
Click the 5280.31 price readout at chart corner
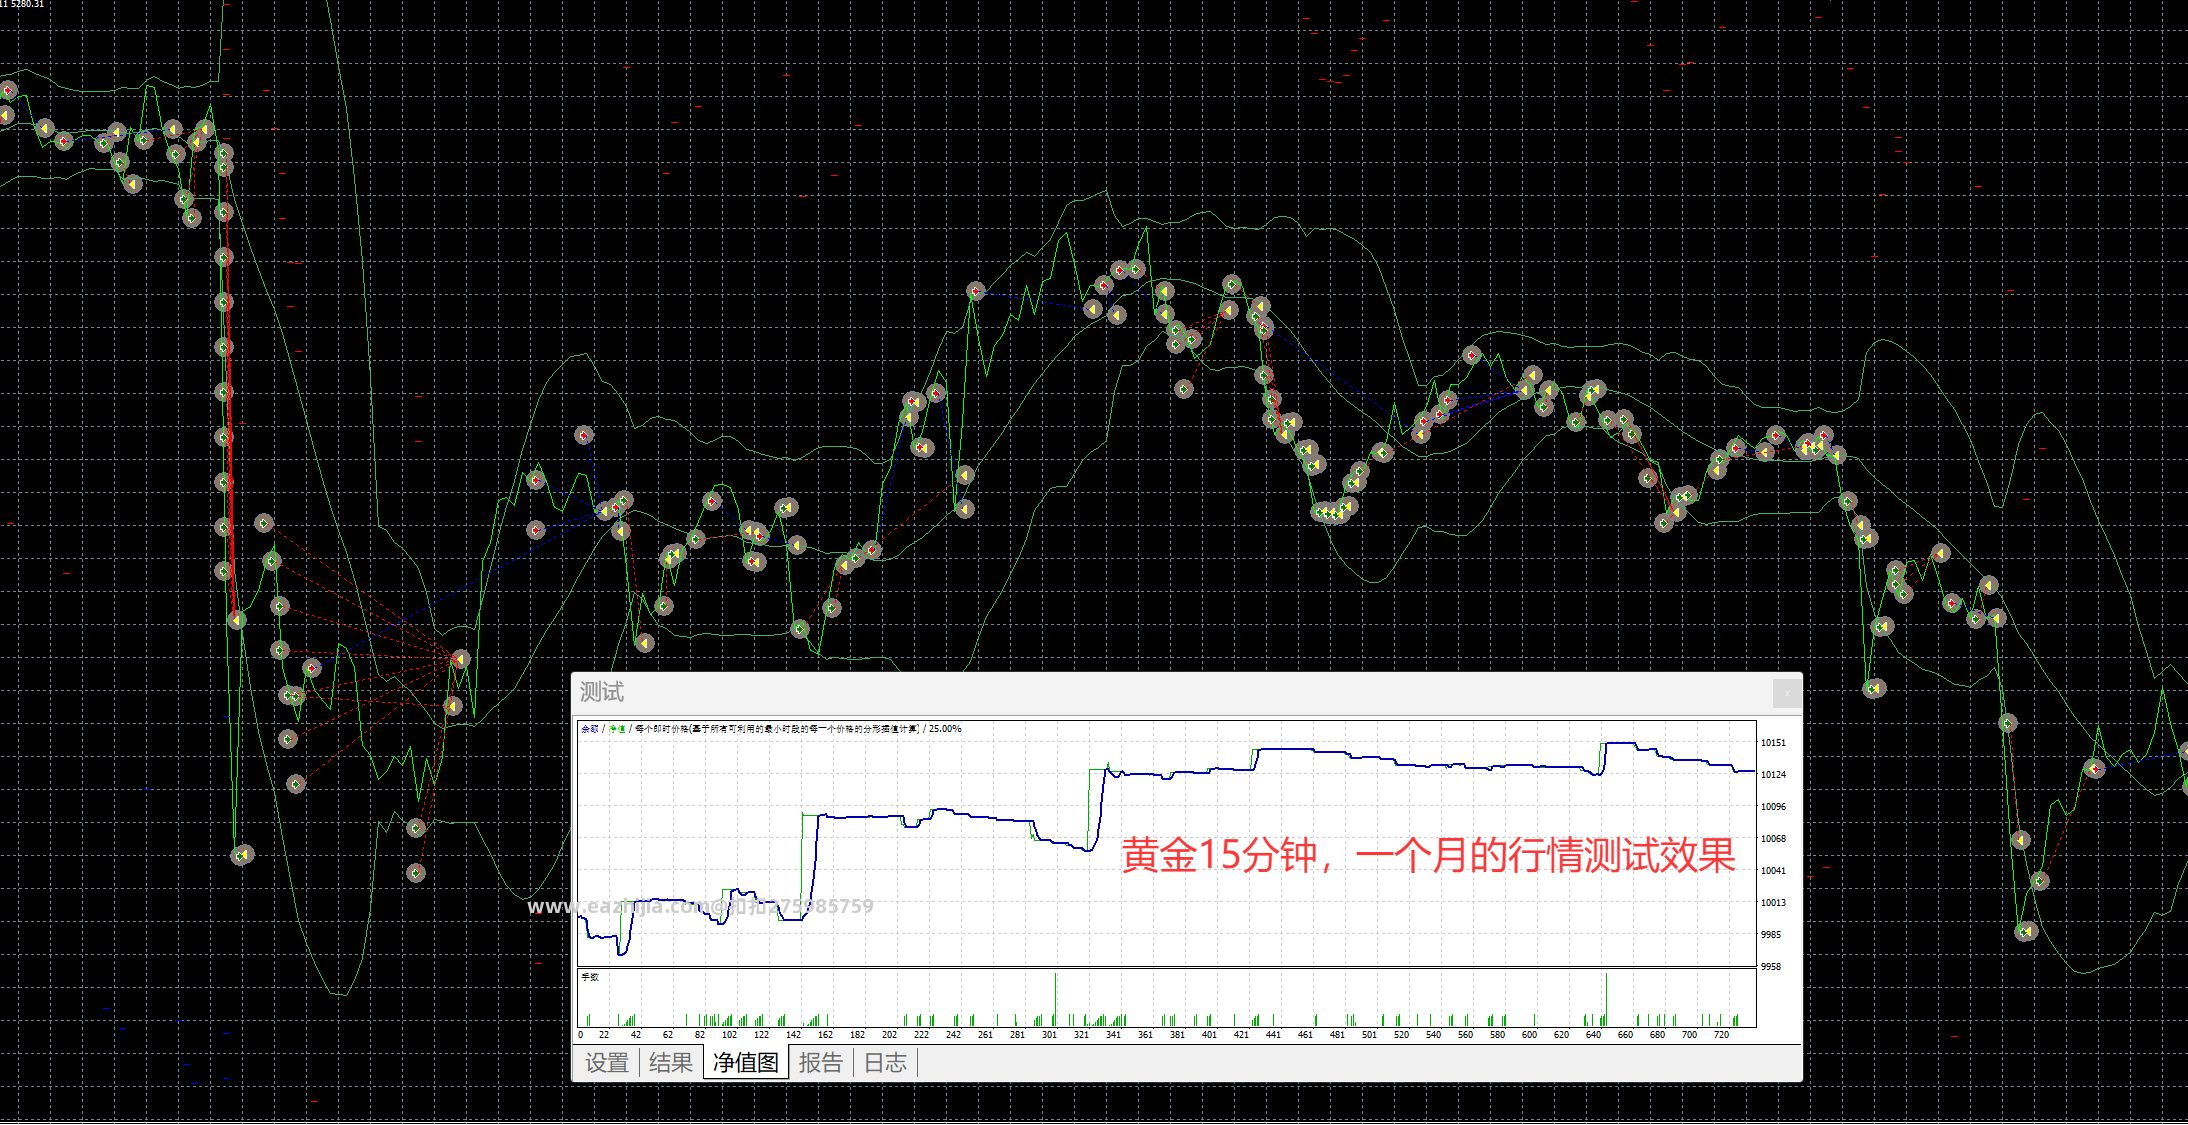tap(27, 4)
